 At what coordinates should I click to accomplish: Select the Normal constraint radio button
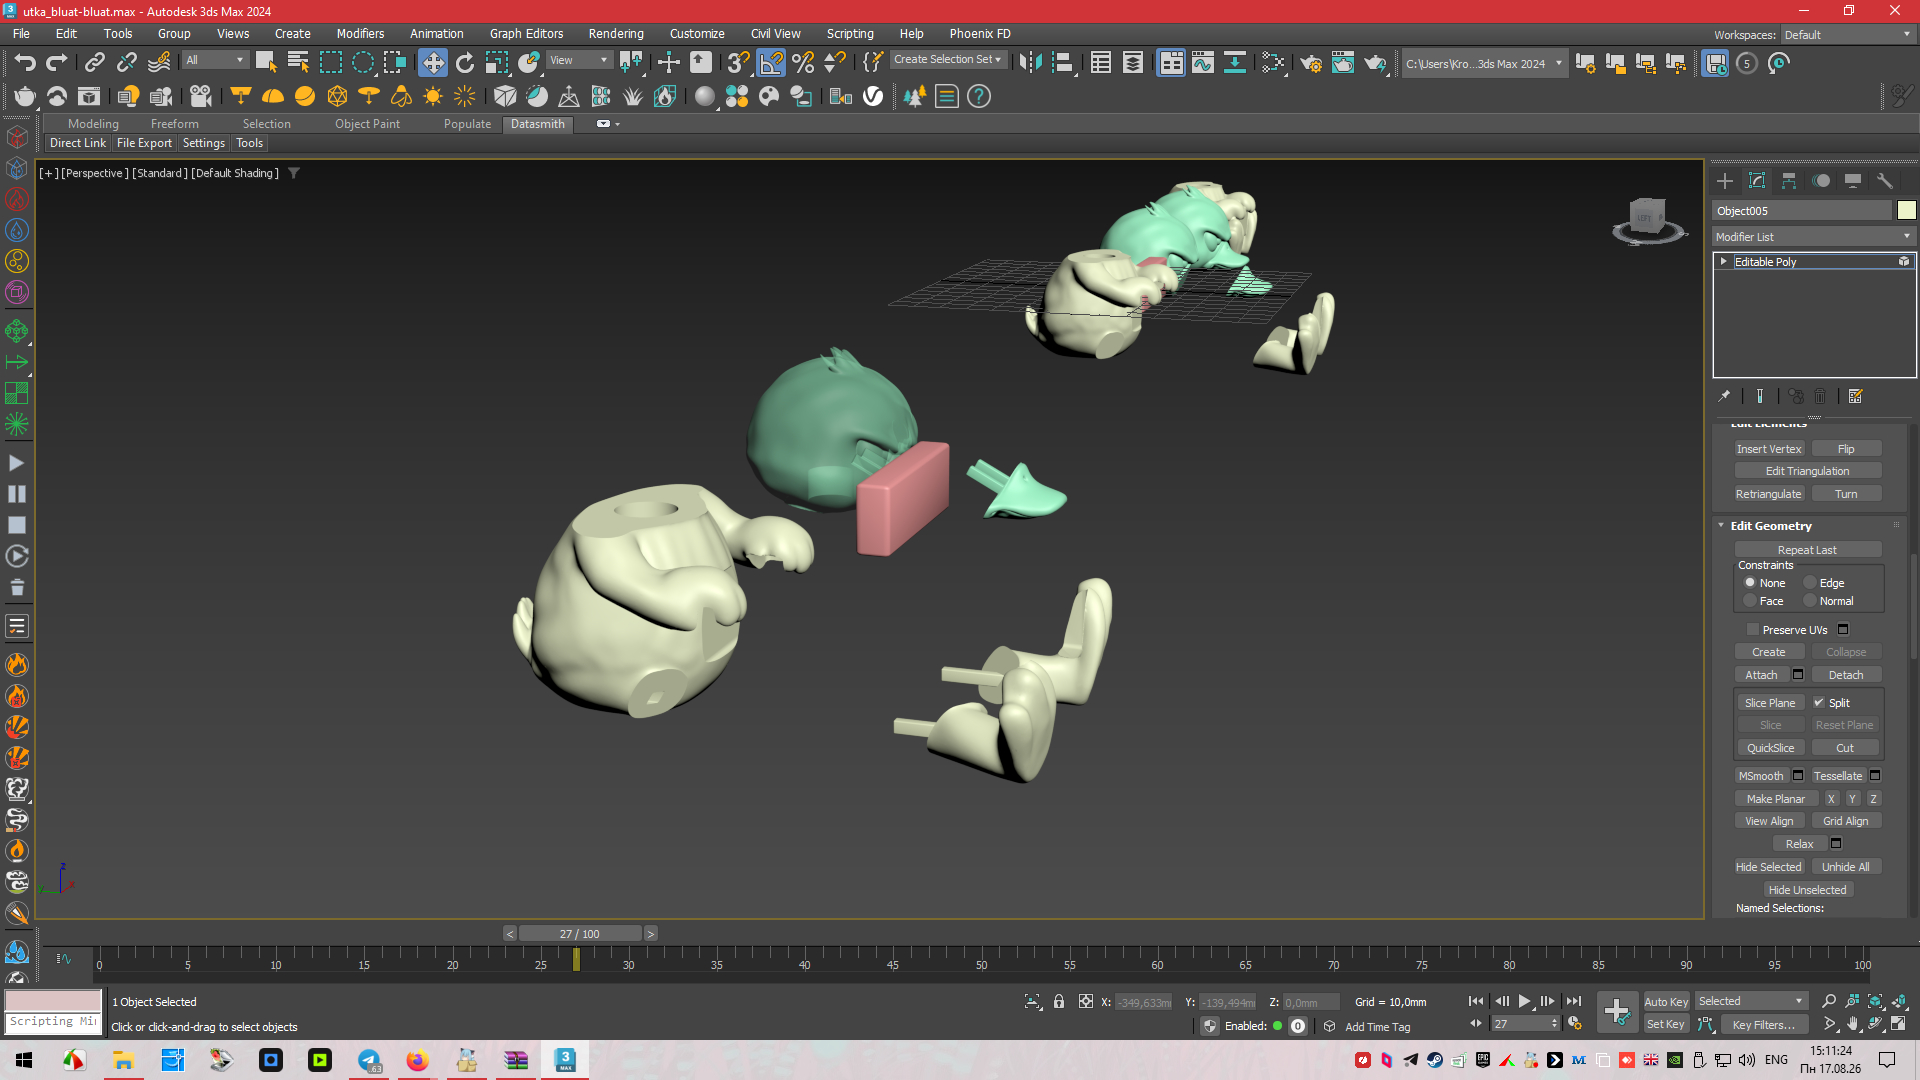[1810, 601]
